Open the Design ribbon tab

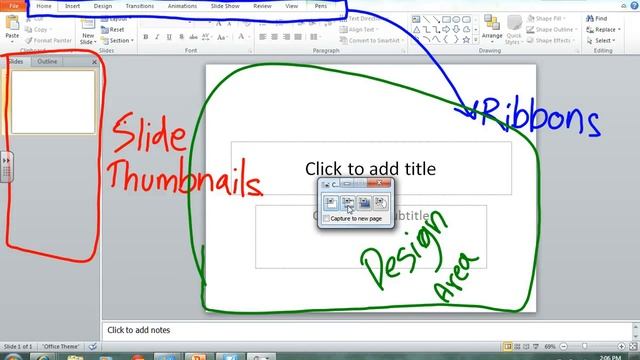(x=102, y=6)
